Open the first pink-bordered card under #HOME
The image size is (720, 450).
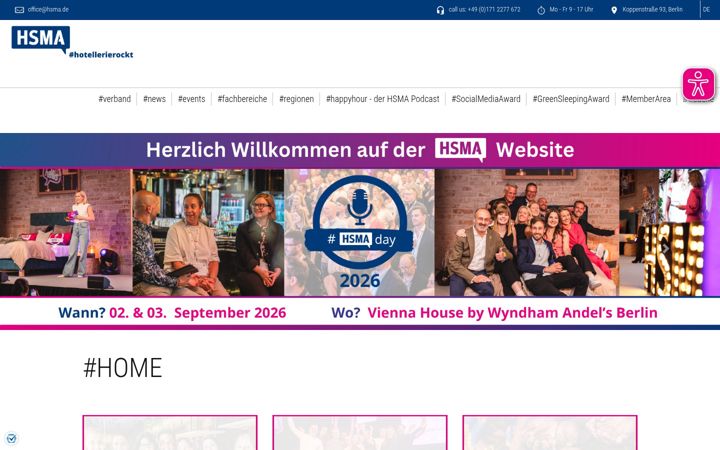(170, 433)
